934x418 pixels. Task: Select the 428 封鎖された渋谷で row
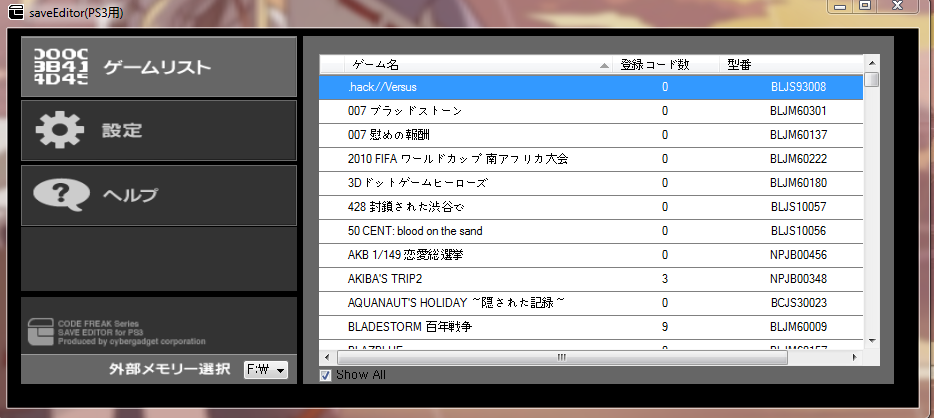tap(591, 207)
